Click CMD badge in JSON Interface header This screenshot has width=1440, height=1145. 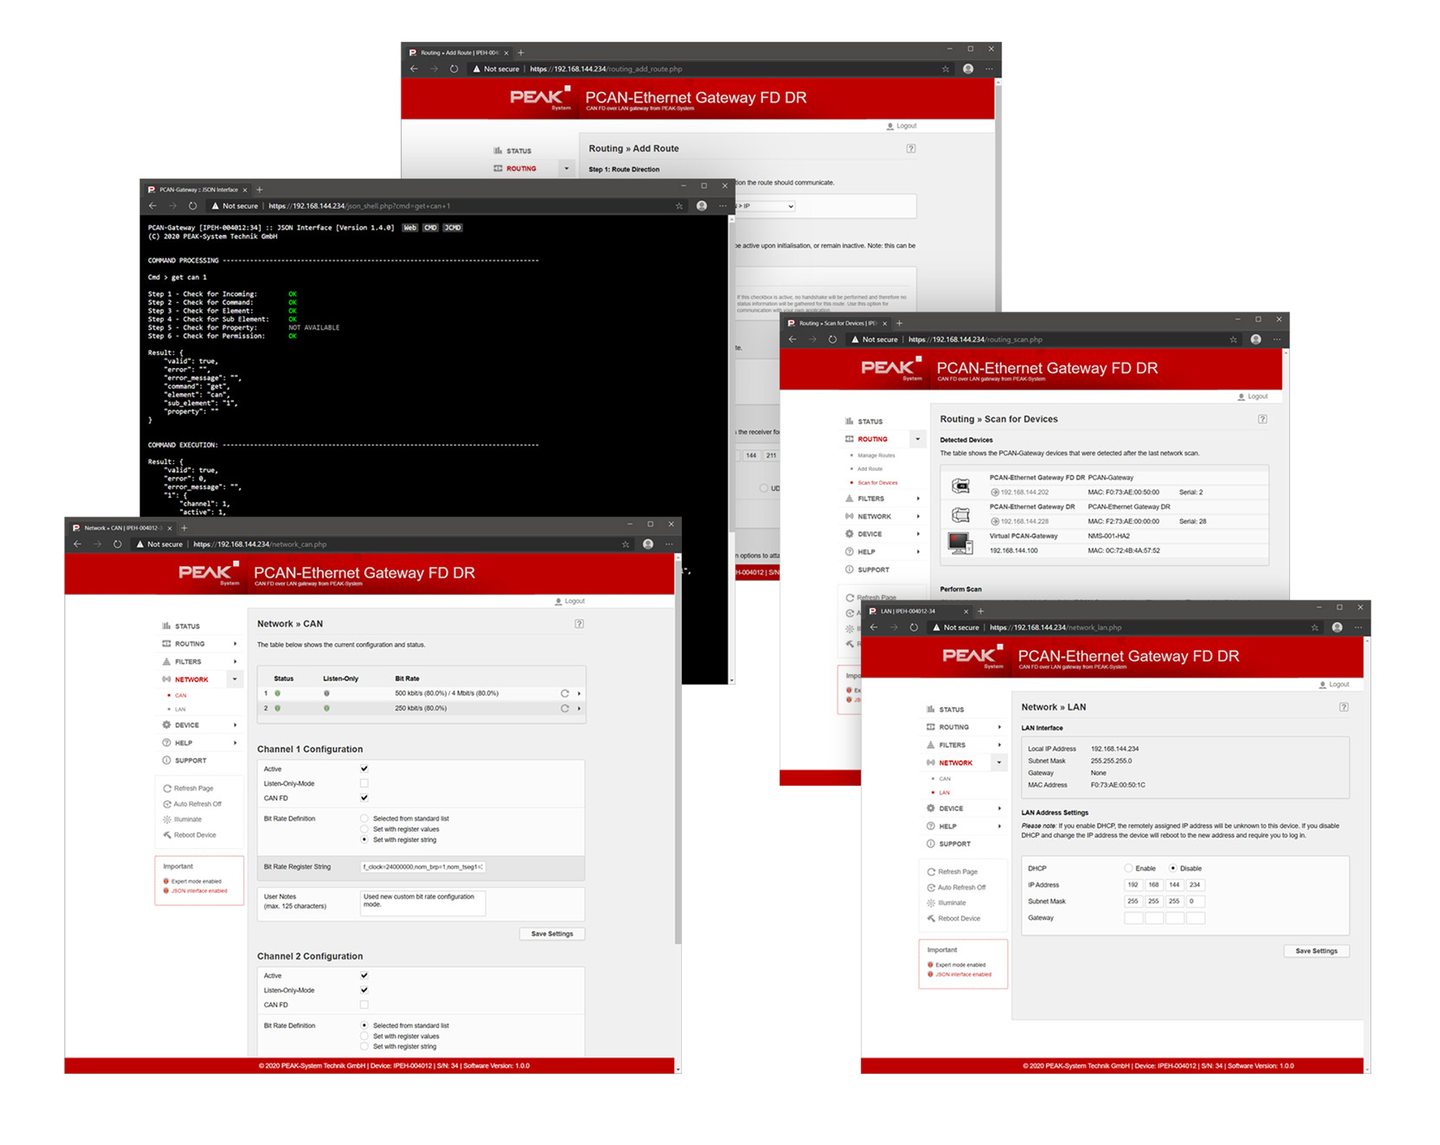point(431,228)
